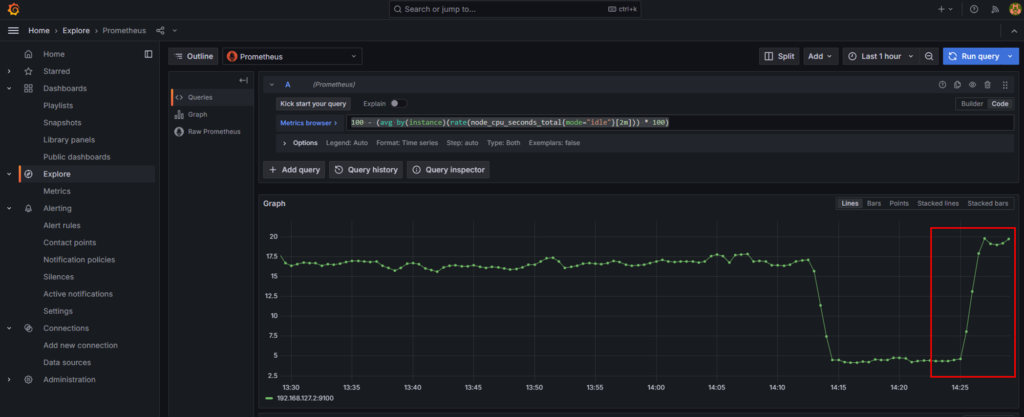Duplicate query A using copy icon
This screenshot has width=1024, height=417.
point(957,85)
